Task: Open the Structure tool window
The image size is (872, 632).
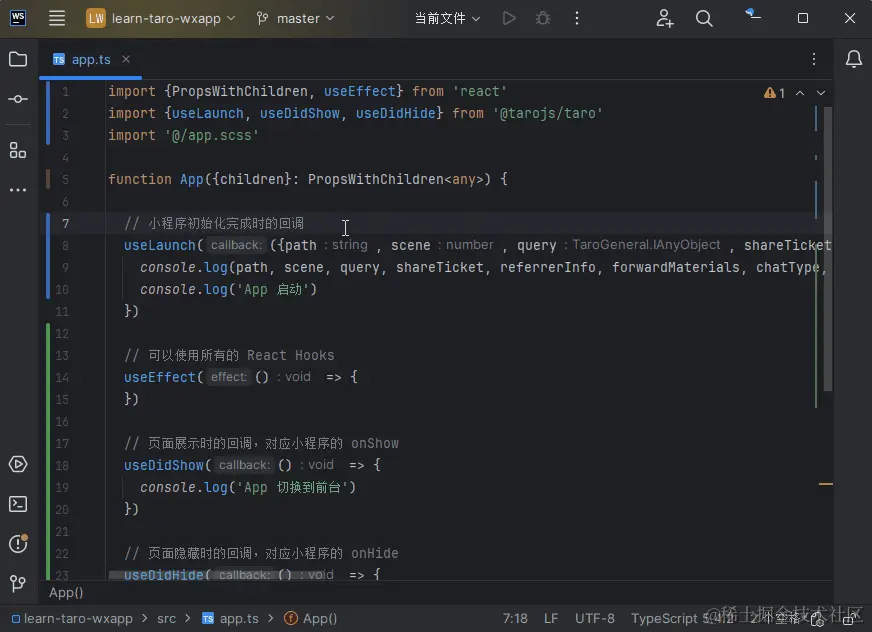Action: 18,150
